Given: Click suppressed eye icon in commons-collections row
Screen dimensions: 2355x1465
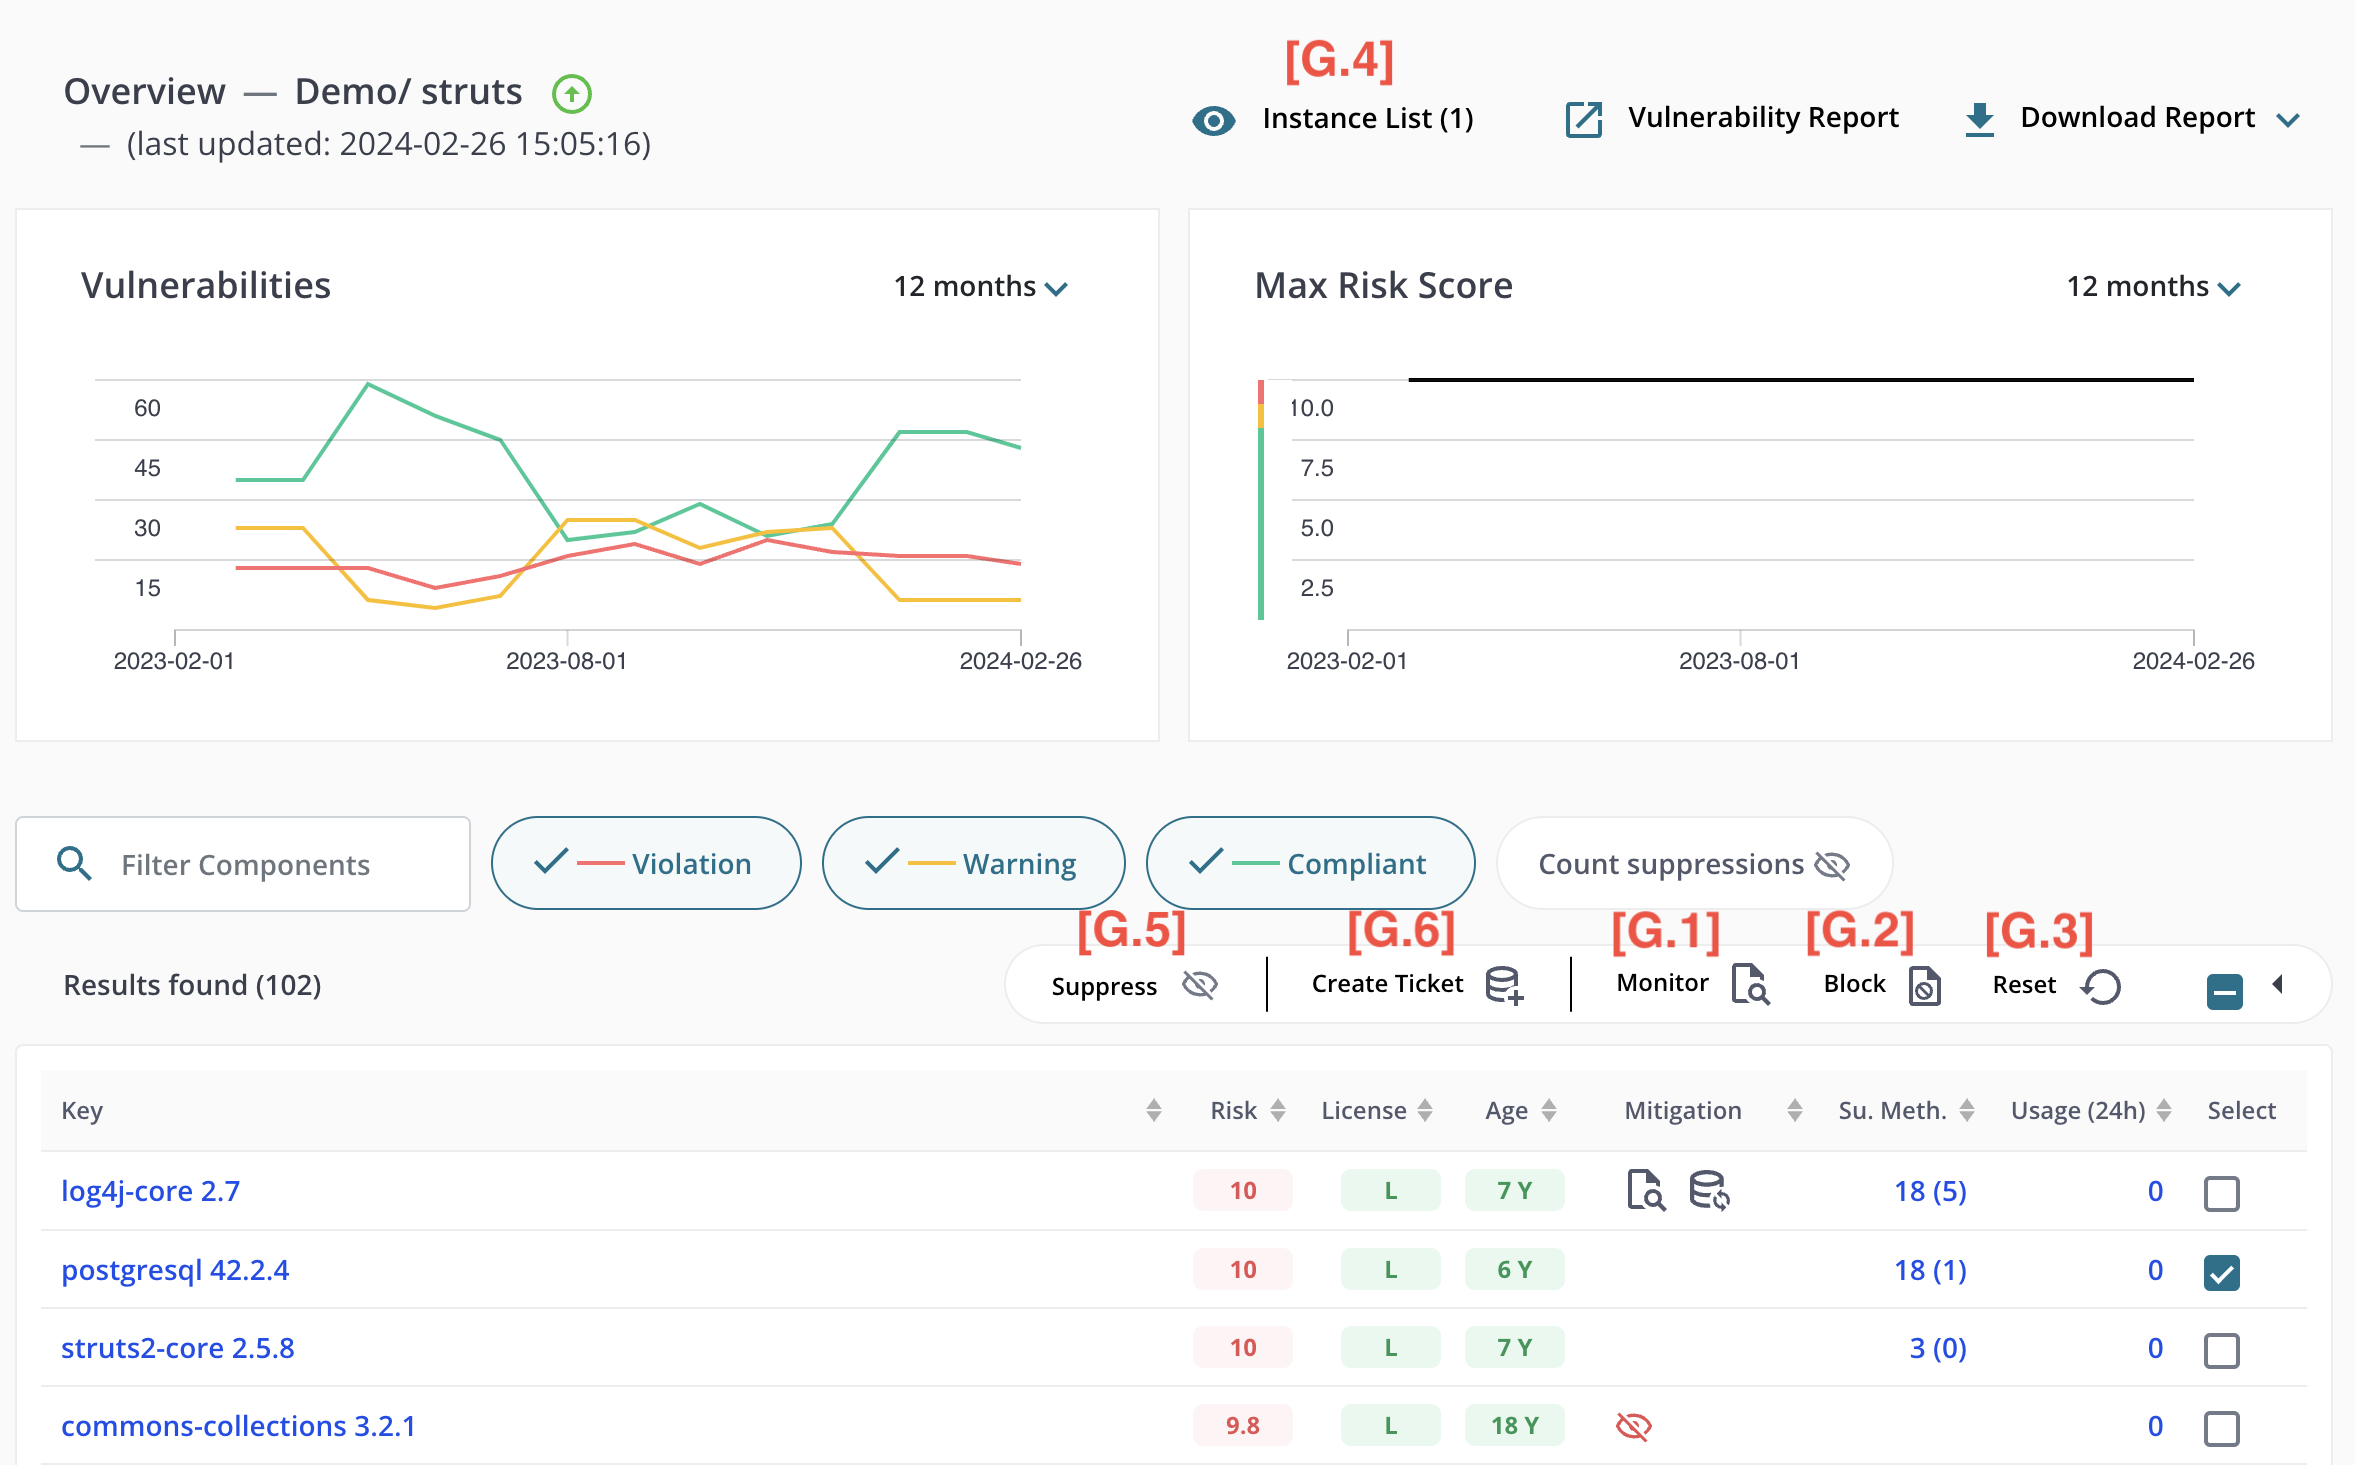Looking at the screenshot, I should [x=1633, y=1426].
